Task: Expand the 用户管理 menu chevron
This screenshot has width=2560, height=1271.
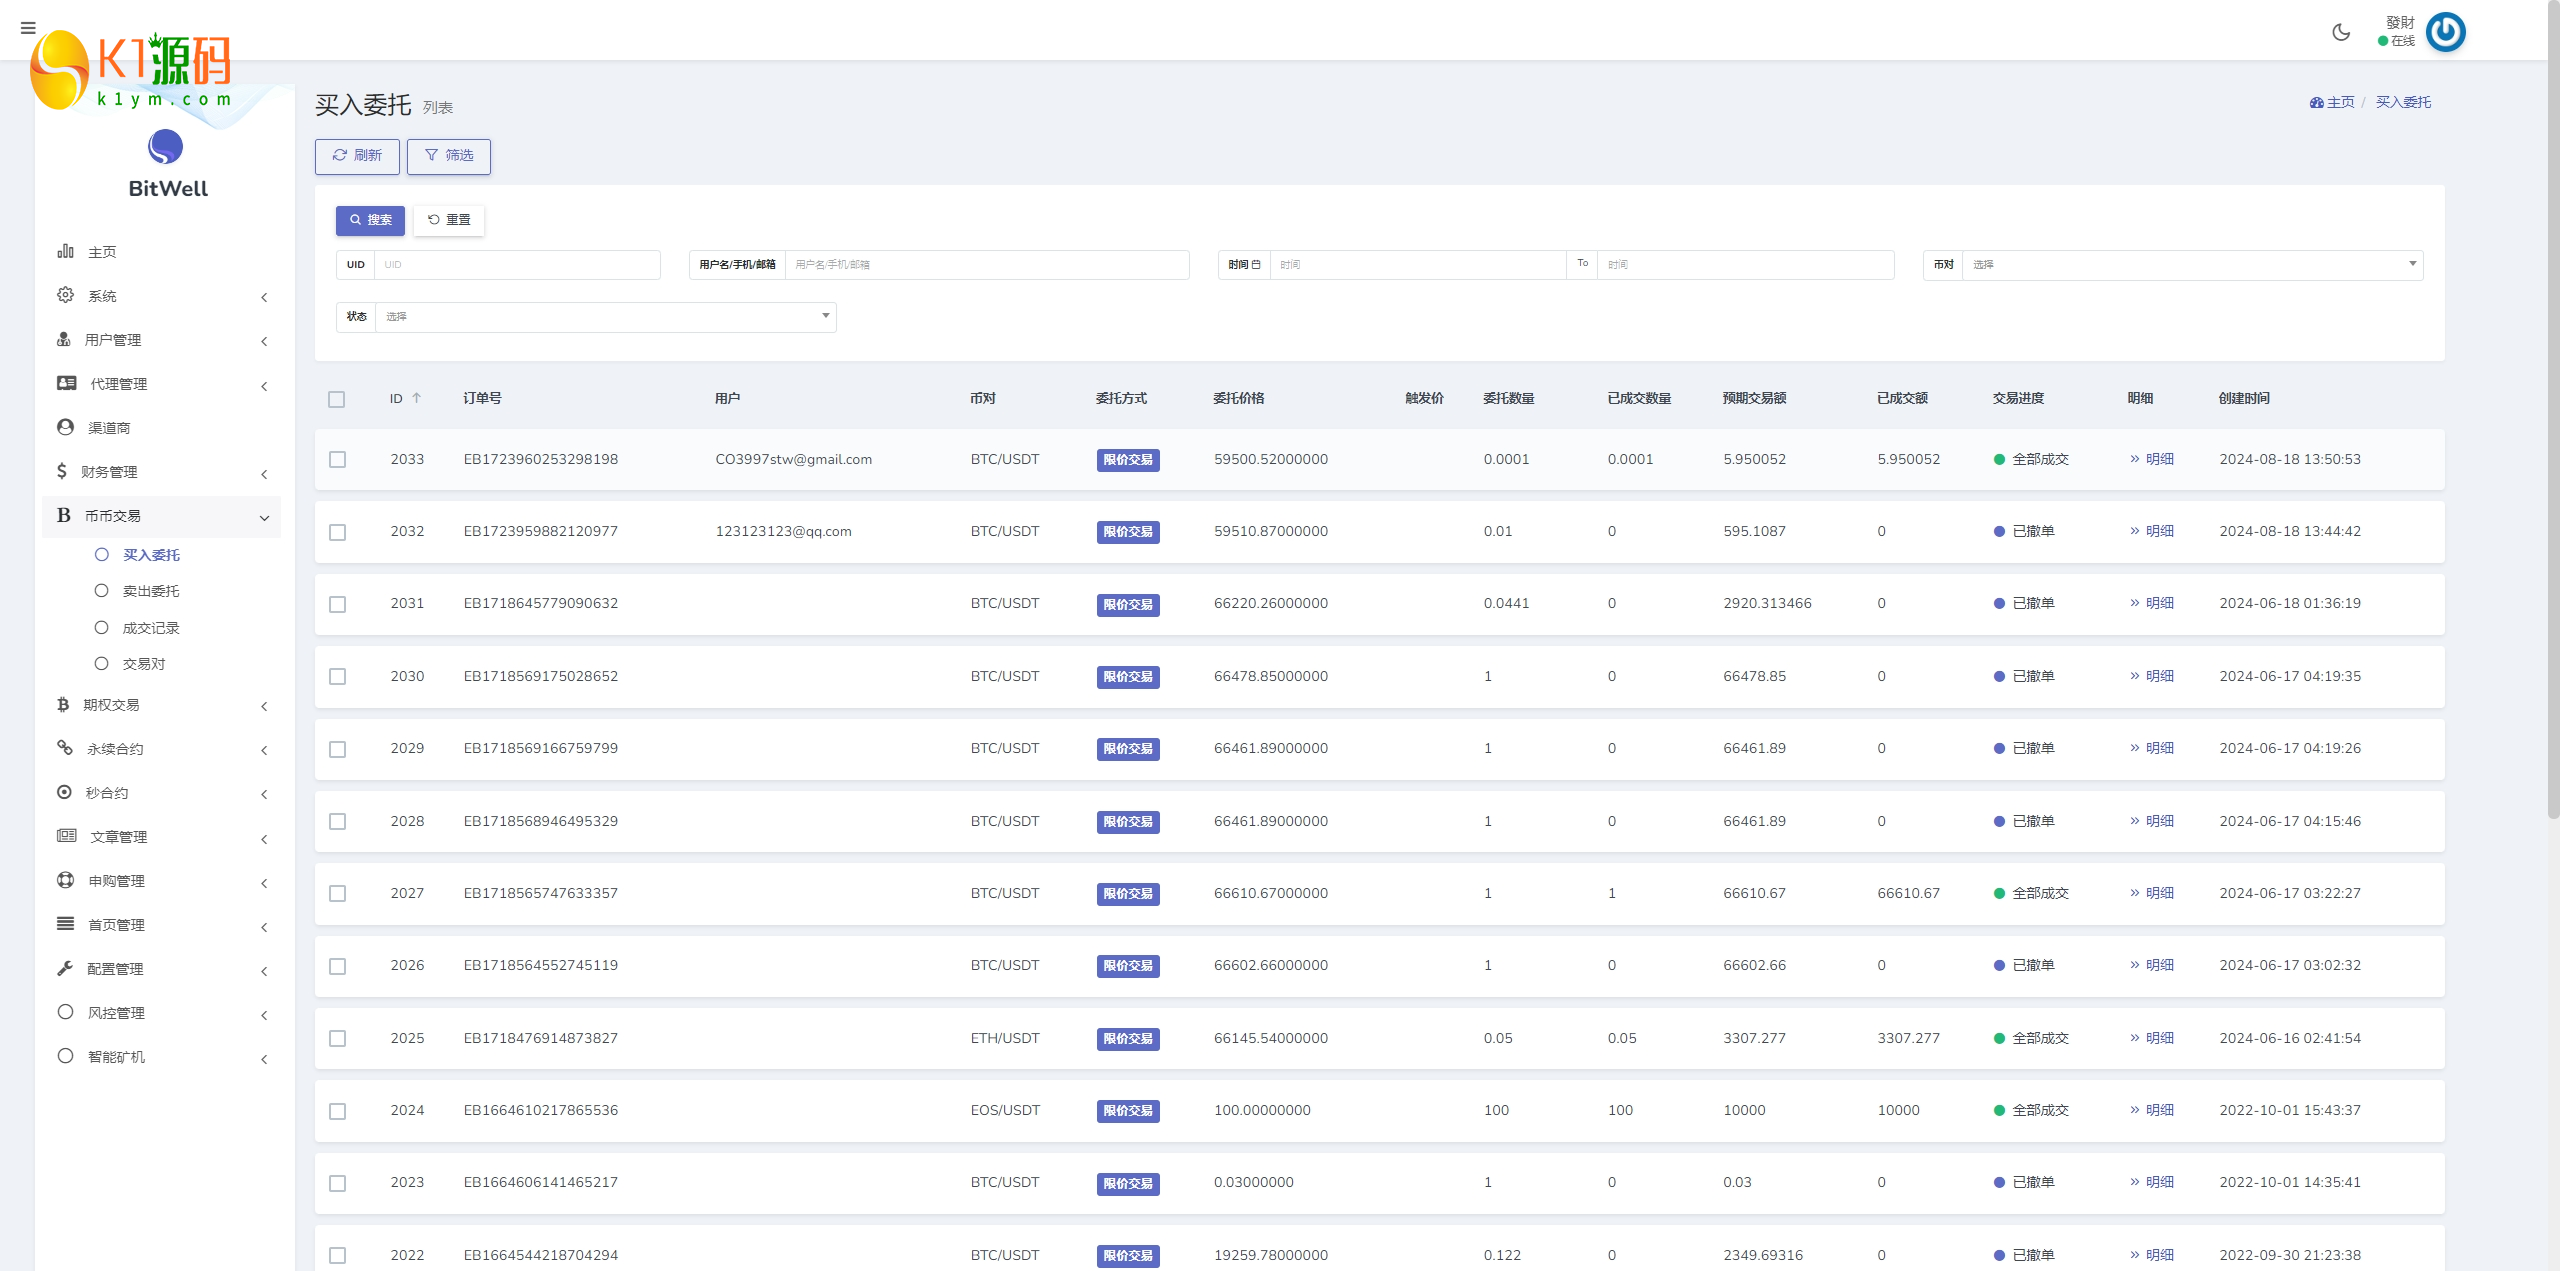Action: pyautogui.click(x=264, y=341)
